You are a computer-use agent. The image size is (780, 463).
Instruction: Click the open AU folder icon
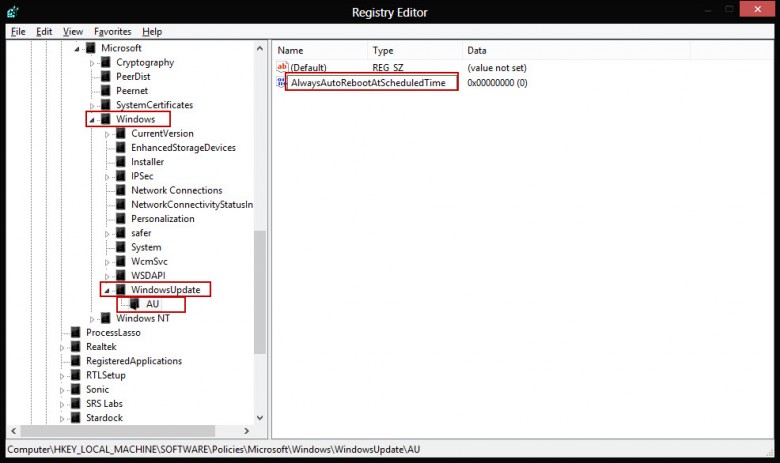click(135, 304)
